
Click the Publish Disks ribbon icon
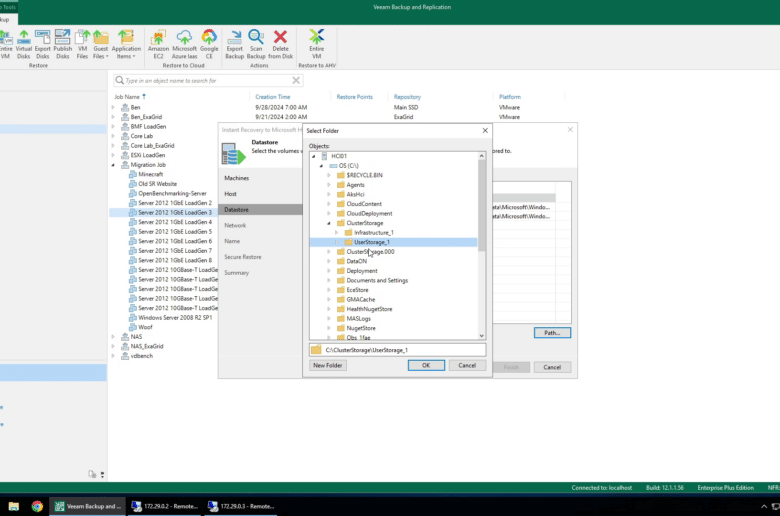pyautogui.click(x=63, y=44)
